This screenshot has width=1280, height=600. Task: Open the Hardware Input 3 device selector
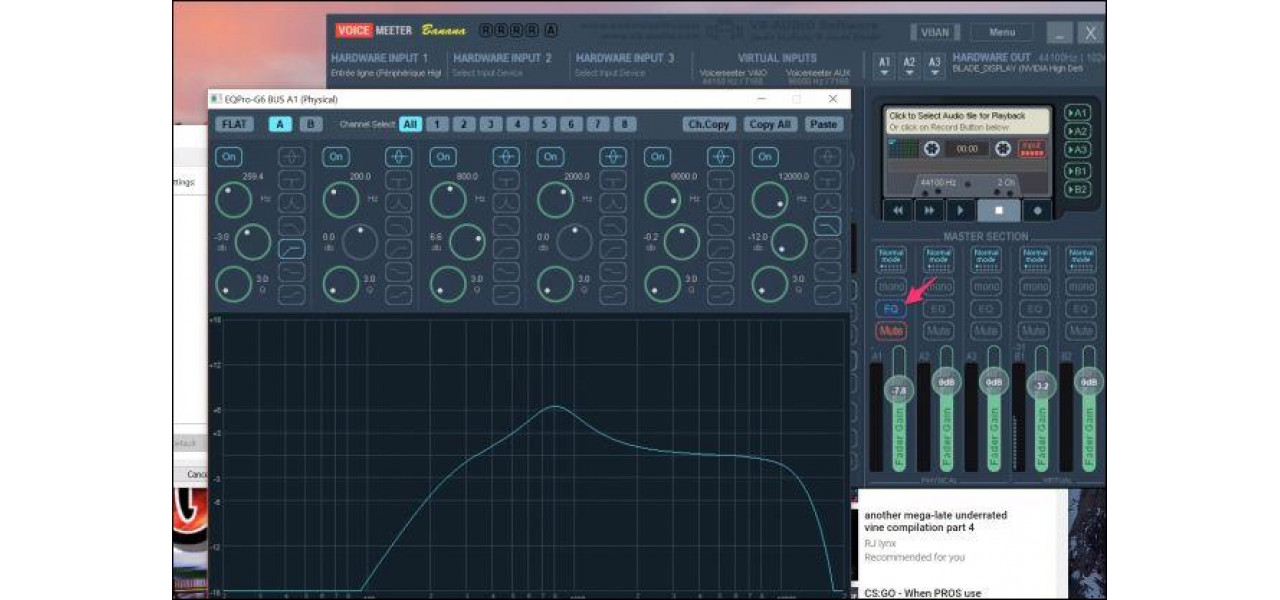point(610,73)
